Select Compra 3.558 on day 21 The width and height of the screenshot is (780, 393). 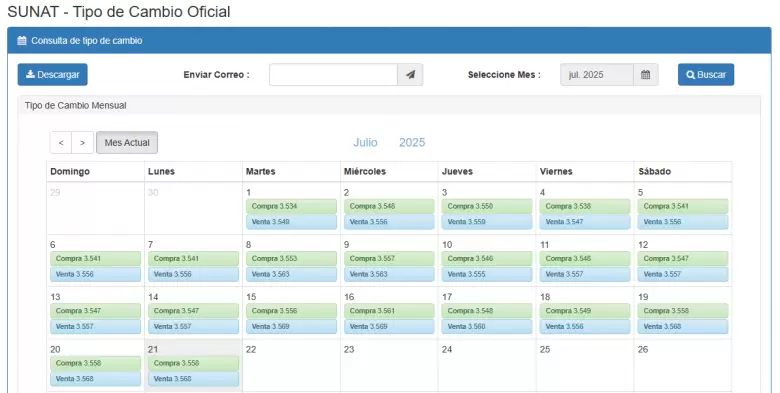(x=194, y=363)
